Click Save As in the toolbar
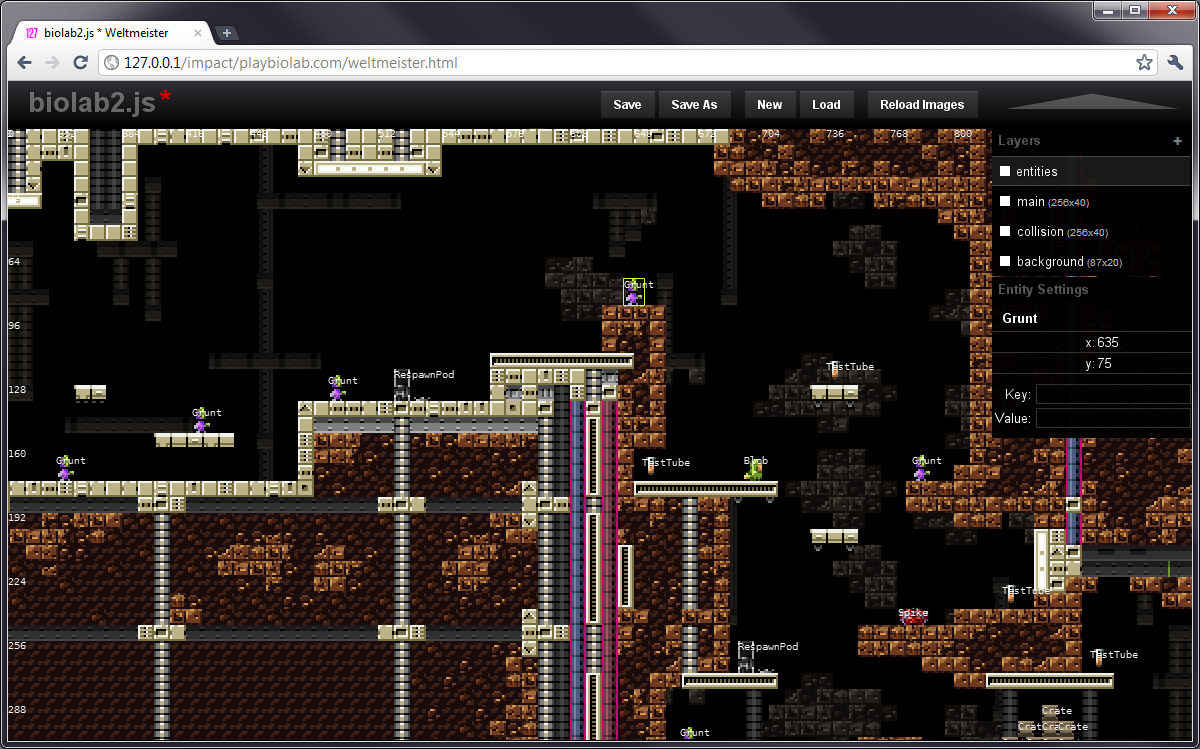The image size is (1200, 749). pos(694,104)
